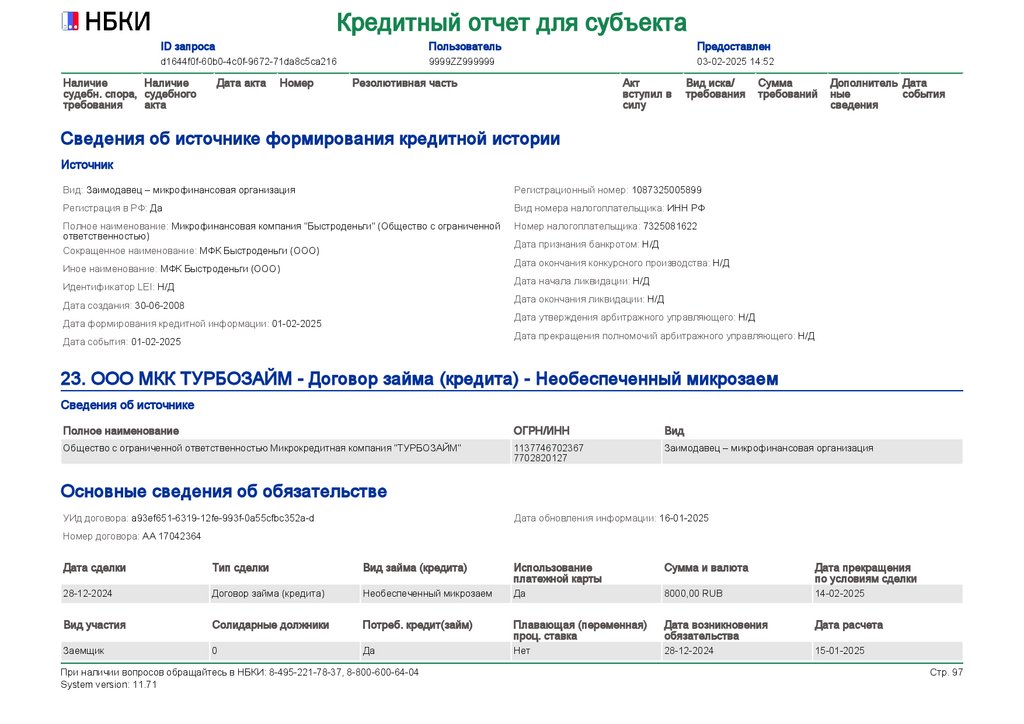Click column header "Резолютивная часть"

point(404,83)
